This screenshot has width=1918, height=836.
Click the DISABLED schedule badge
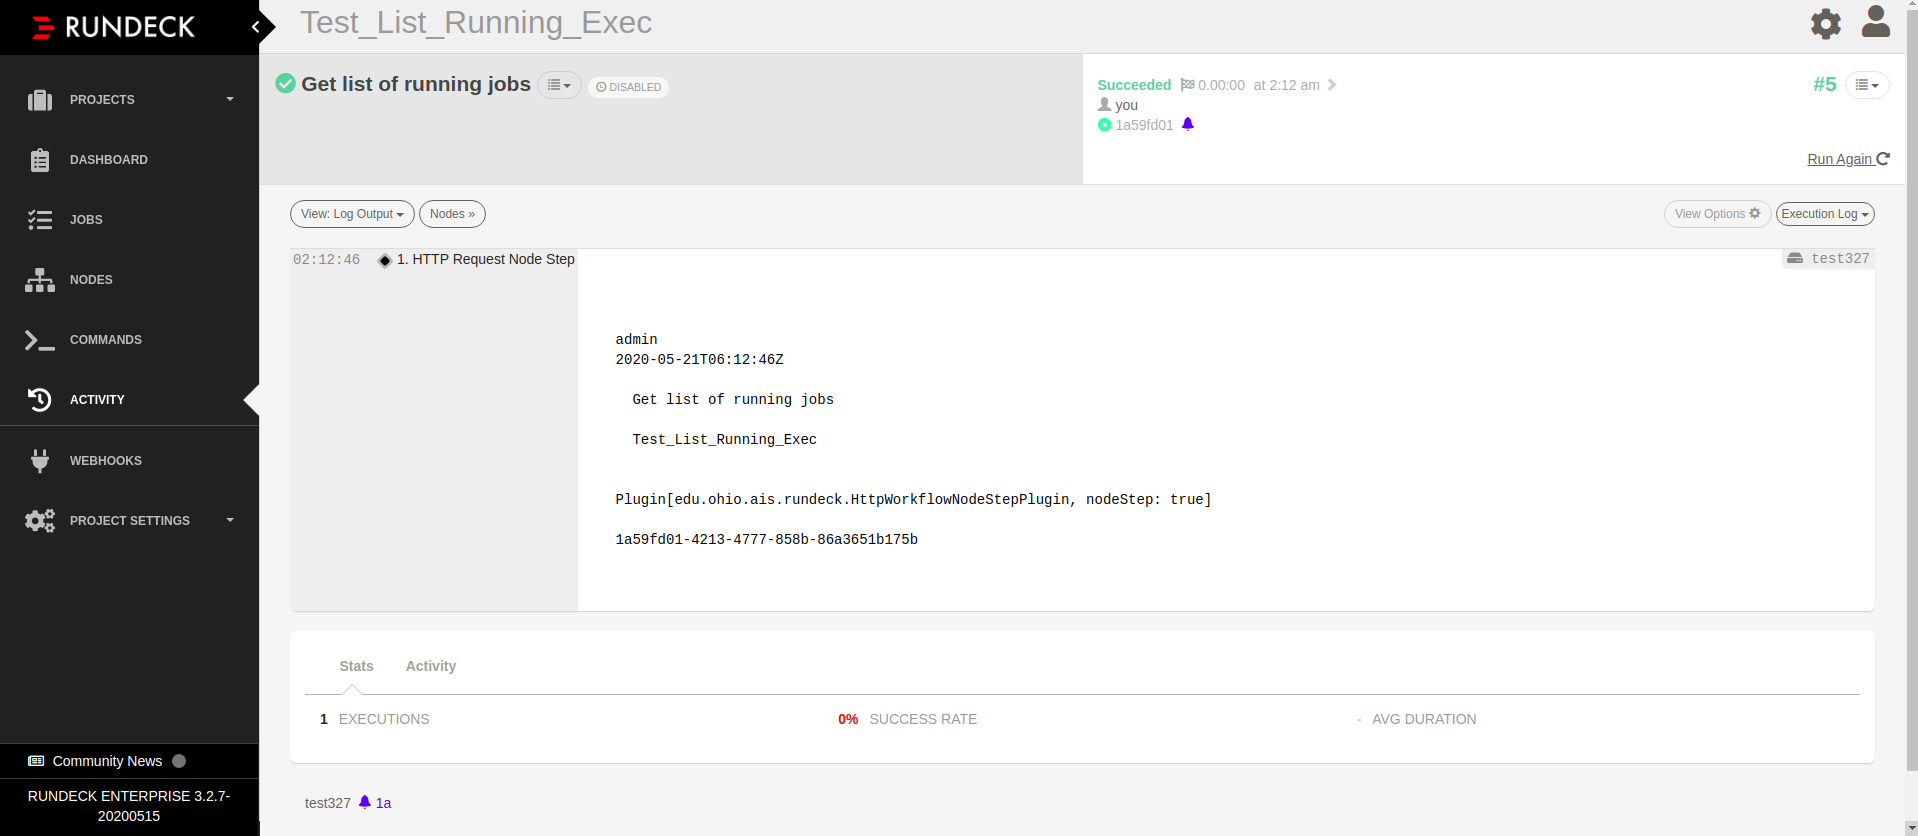[629, 87]
